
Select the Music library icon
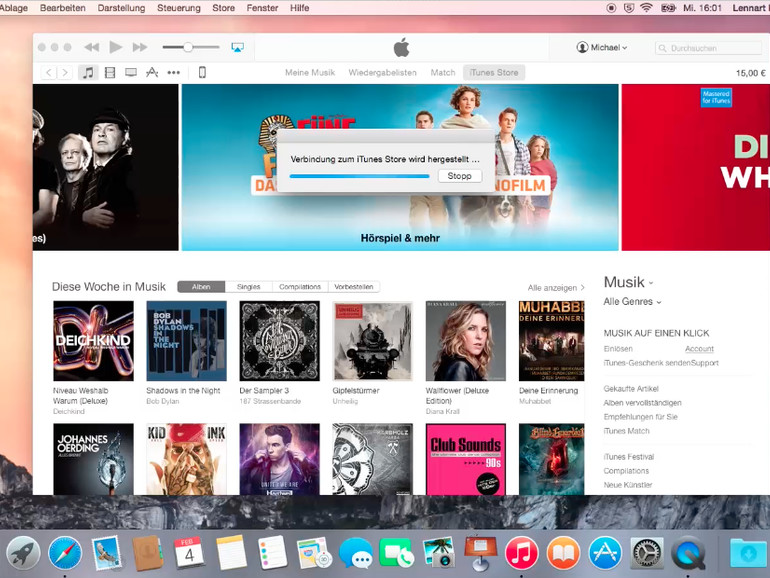(88, 73)
